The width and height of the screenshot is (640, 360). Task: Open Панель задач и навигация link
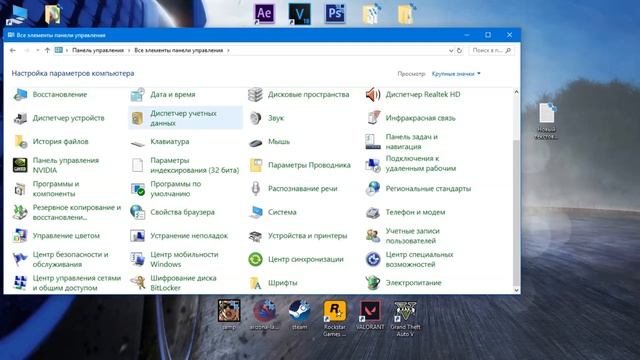412,142
